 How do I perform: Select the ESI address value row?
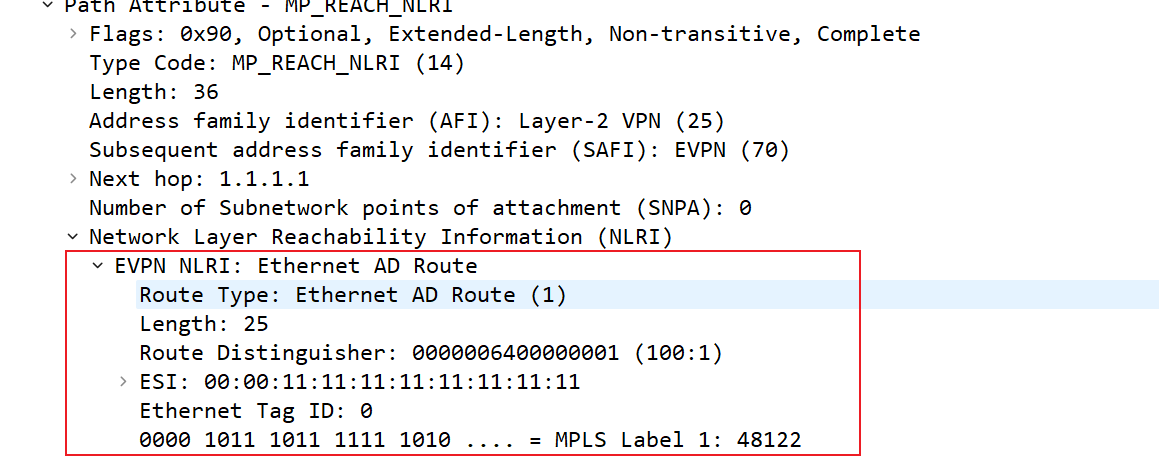[360, 382]
